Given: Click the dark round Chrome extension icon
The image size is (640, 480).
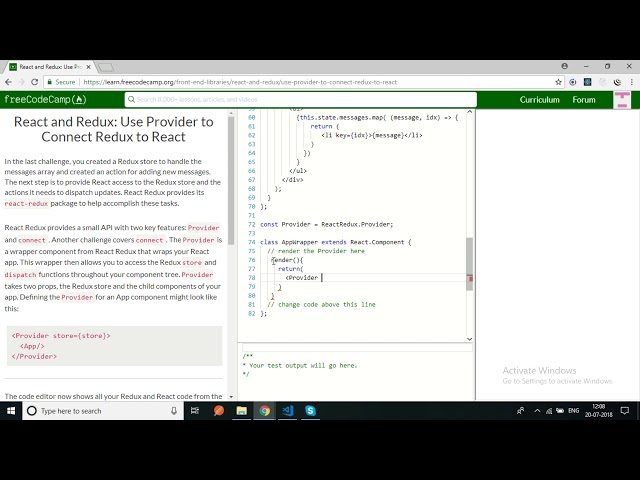Looking at the screenshot, I should click(x=617, y=82).
